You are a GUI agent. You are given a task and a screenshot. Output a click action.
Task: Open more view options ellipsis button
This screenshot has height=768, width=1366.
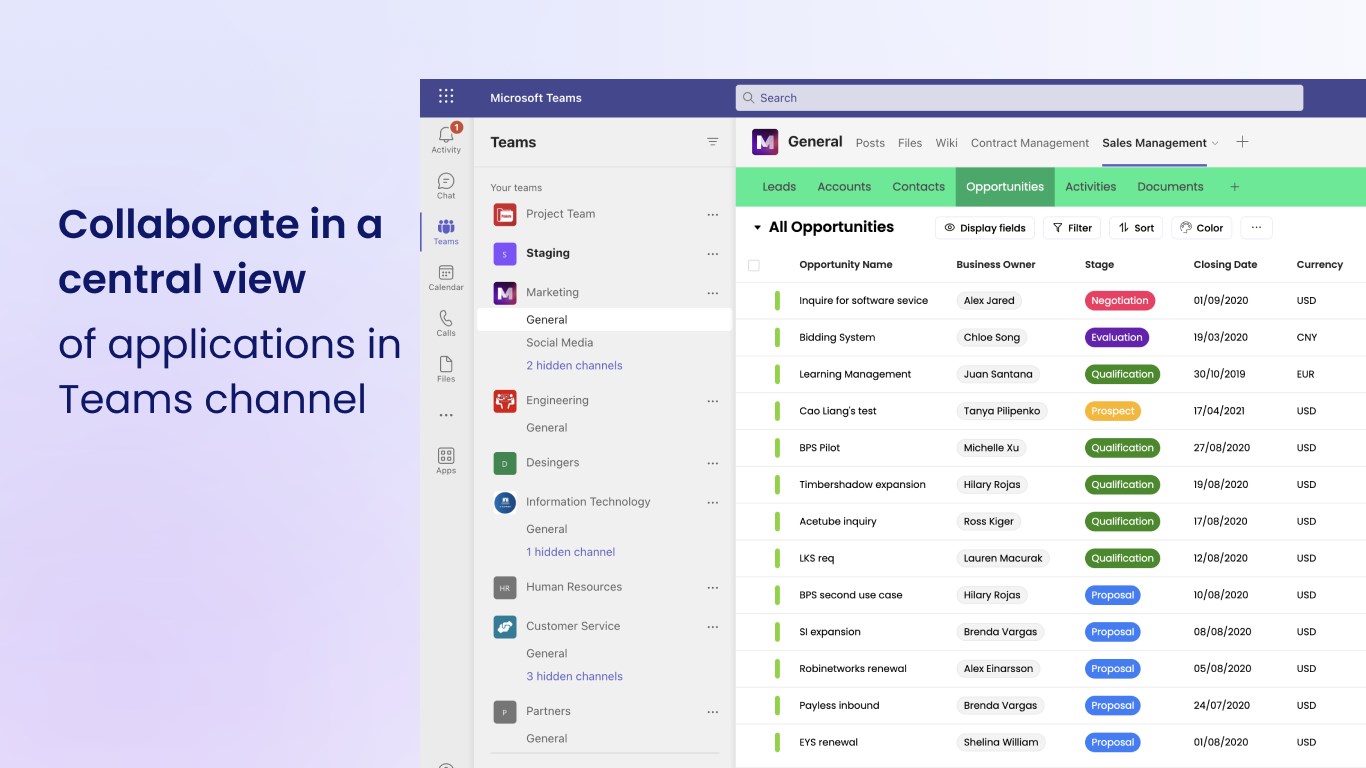point(1256,228)
